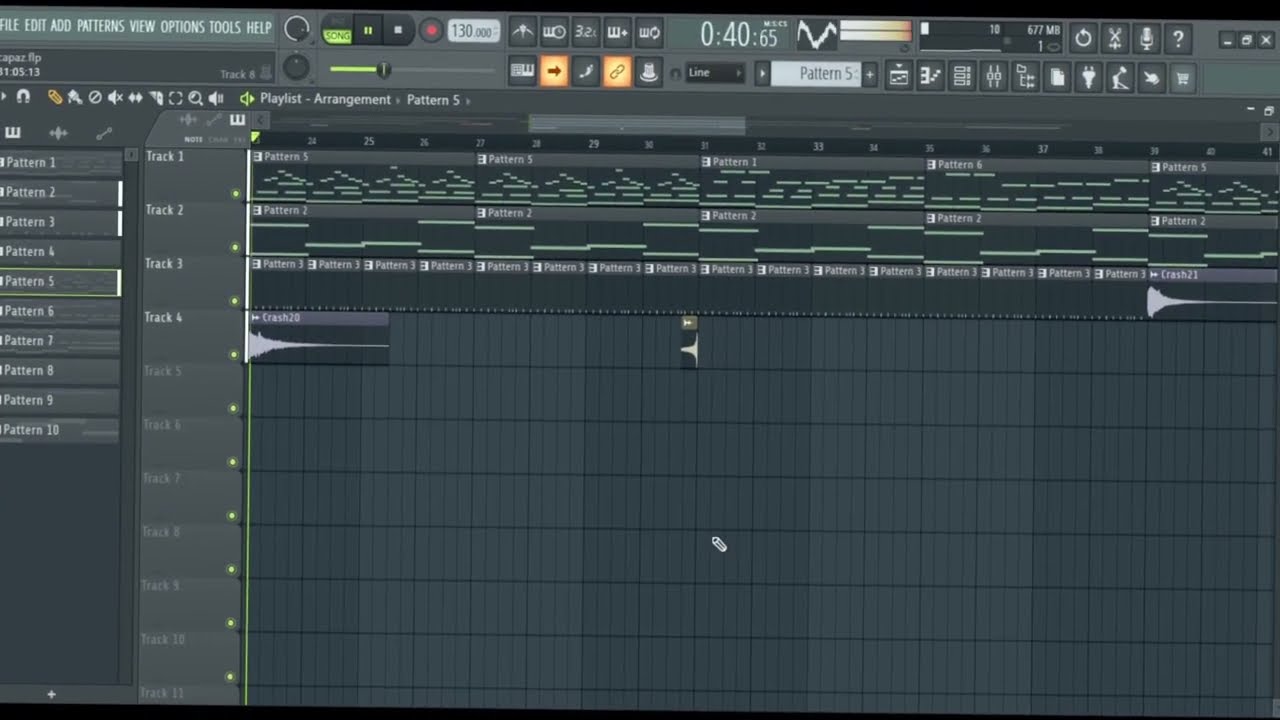Click the 0:40:65 time display

click(x=739, y=36)
